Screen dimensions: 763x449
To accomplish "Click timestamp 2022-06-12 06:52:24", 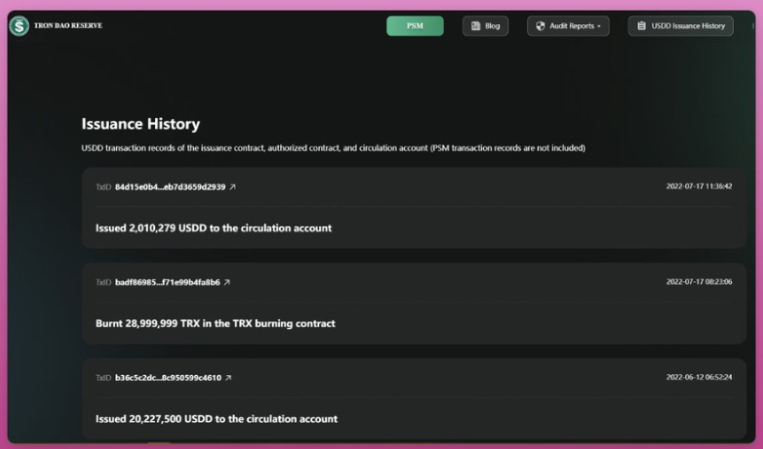I will tap(699, 377).
